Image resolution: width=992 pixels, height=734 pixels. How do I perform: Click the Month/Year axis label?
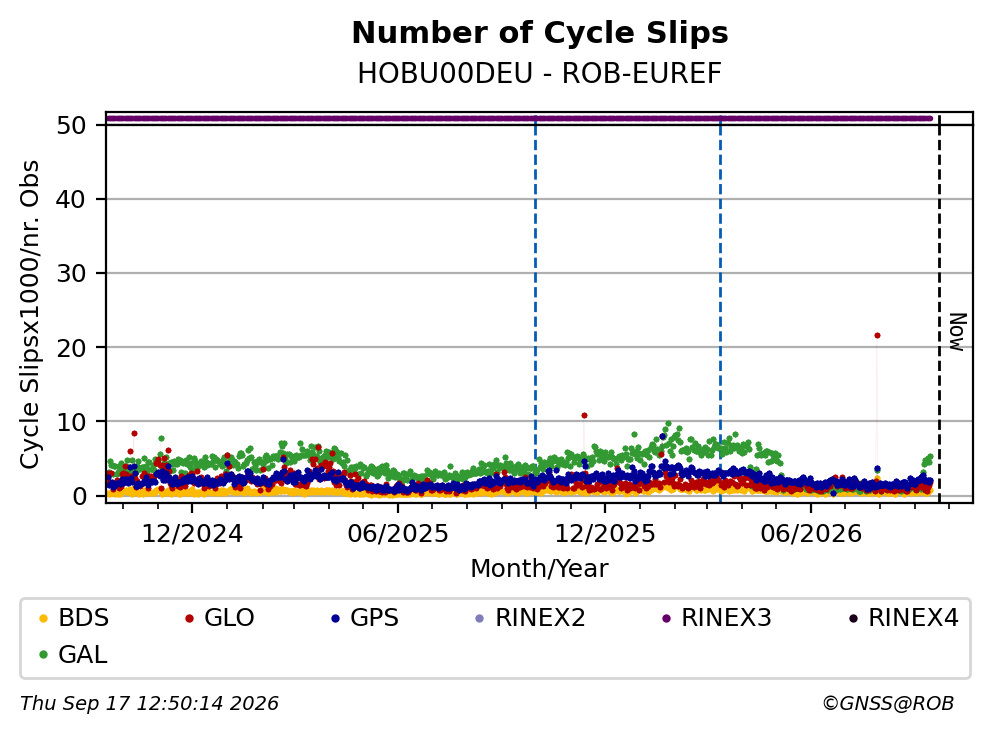tap(539, 569)
